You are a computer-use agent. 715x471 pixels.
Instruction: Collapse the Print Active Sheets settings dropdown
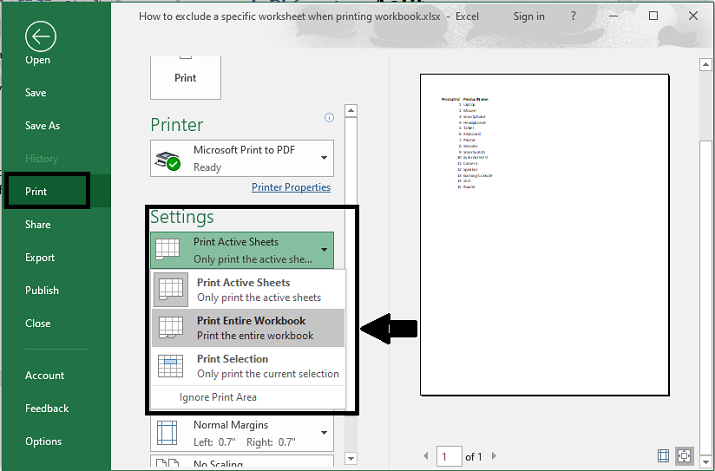324,249
